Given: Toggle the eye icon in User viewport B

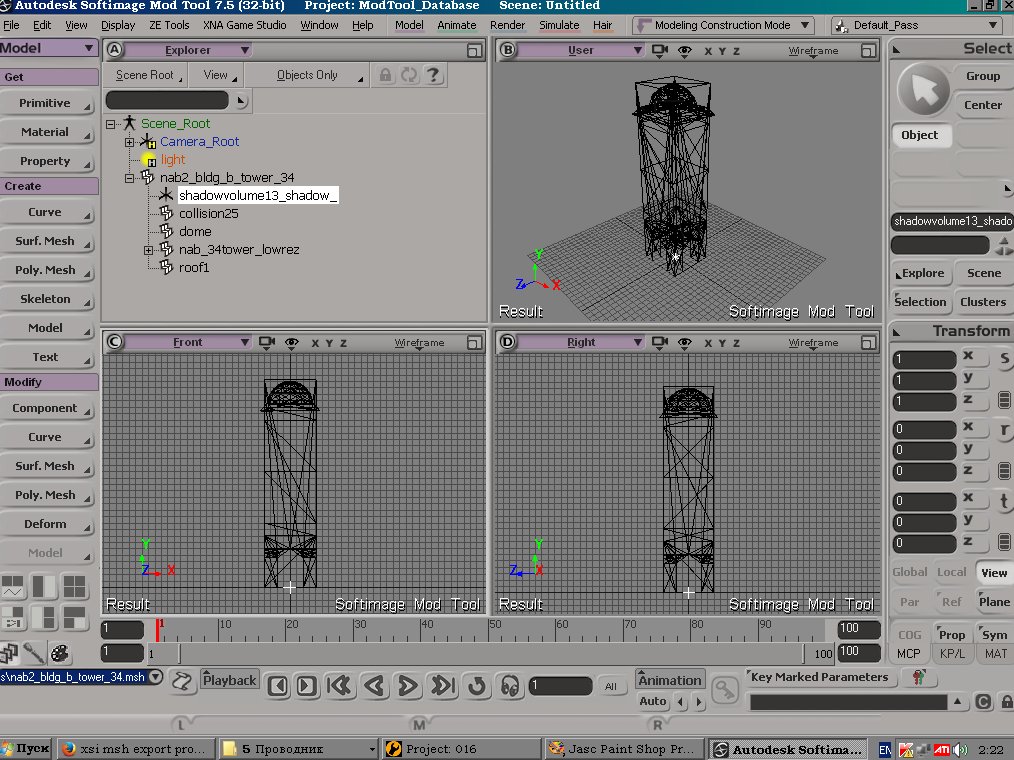Looking at the screenshot, I should point(685,50).
